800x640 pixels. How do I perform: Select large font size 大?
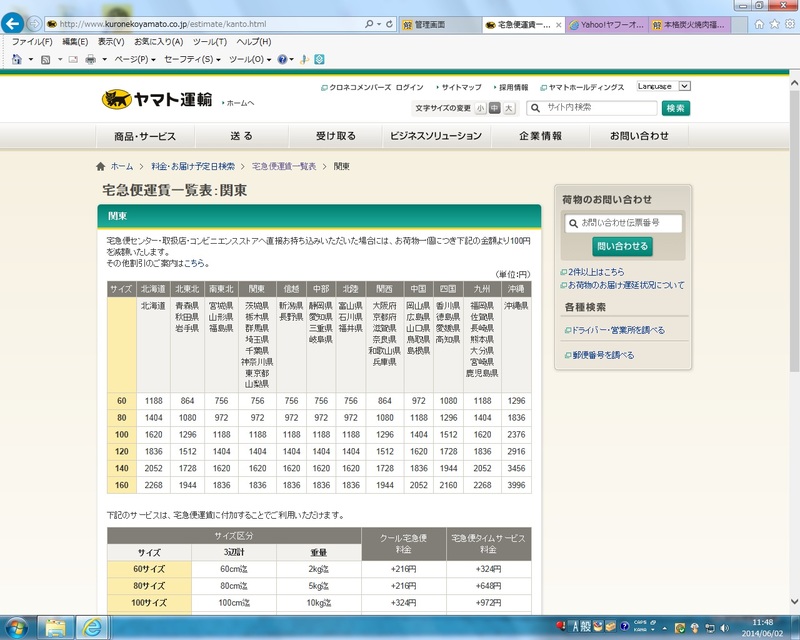point(509,108)
